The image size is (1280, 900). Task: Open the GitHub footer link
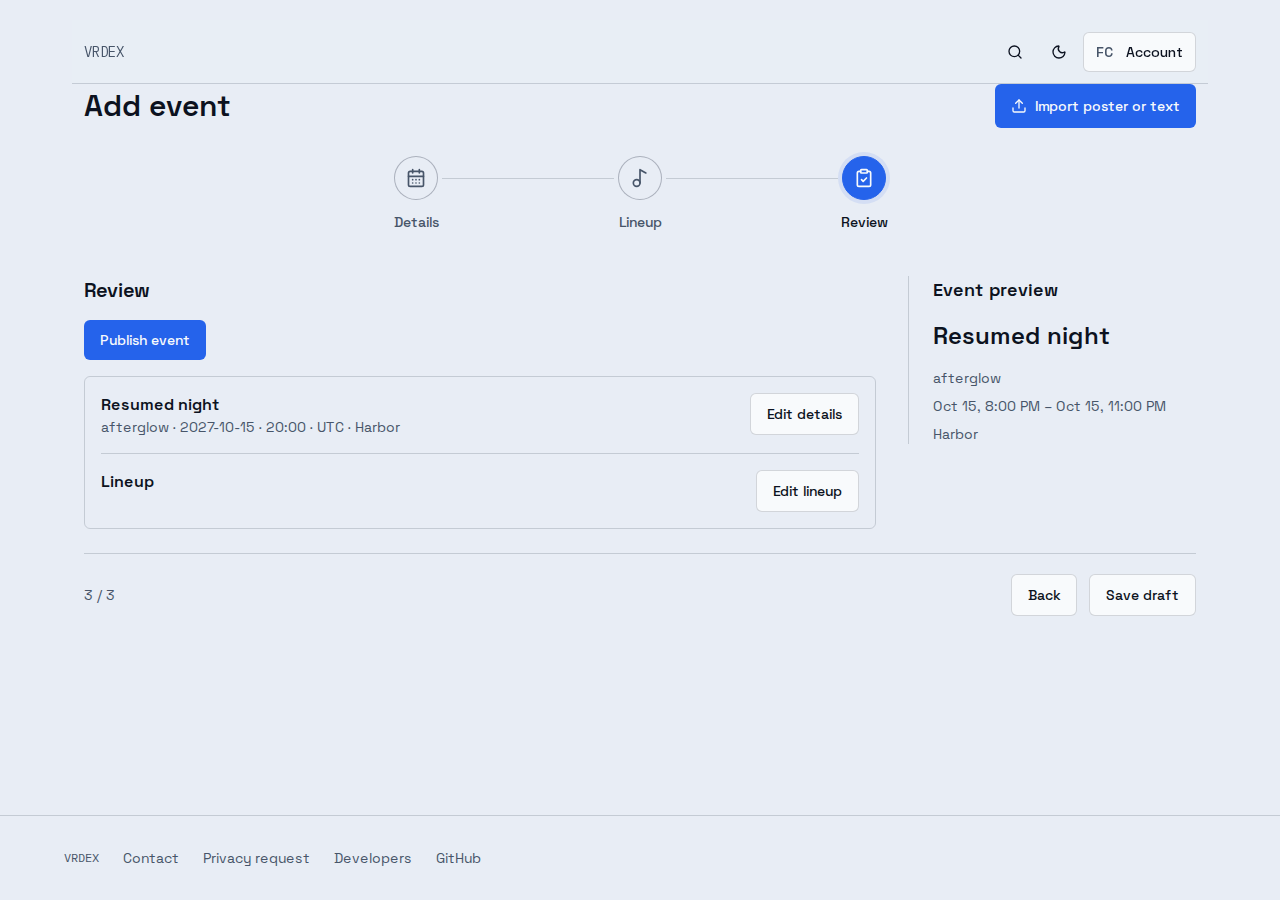pyautogui.click(x=458, y=858)
